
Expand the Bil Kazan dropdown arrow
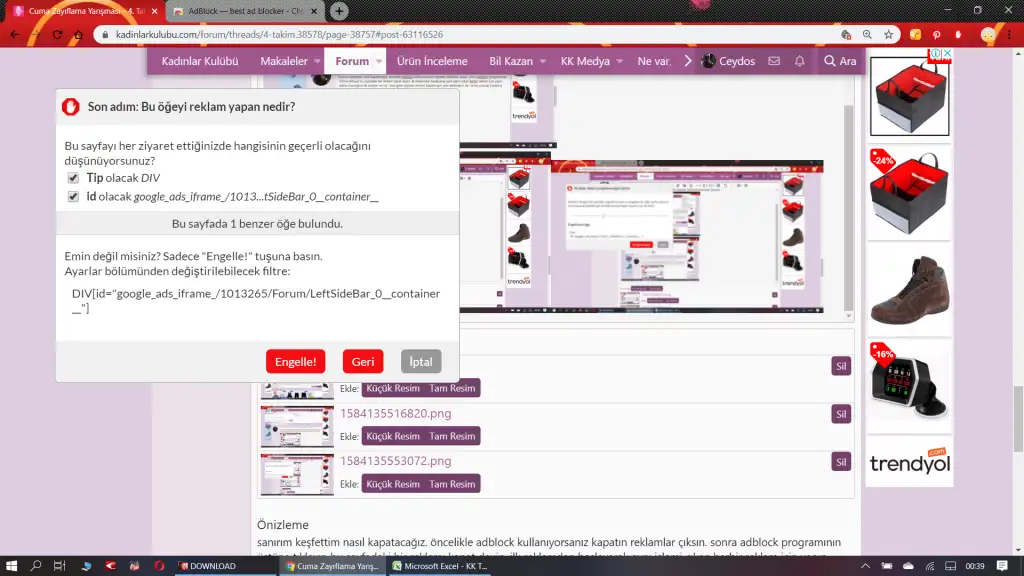[544, 61]
